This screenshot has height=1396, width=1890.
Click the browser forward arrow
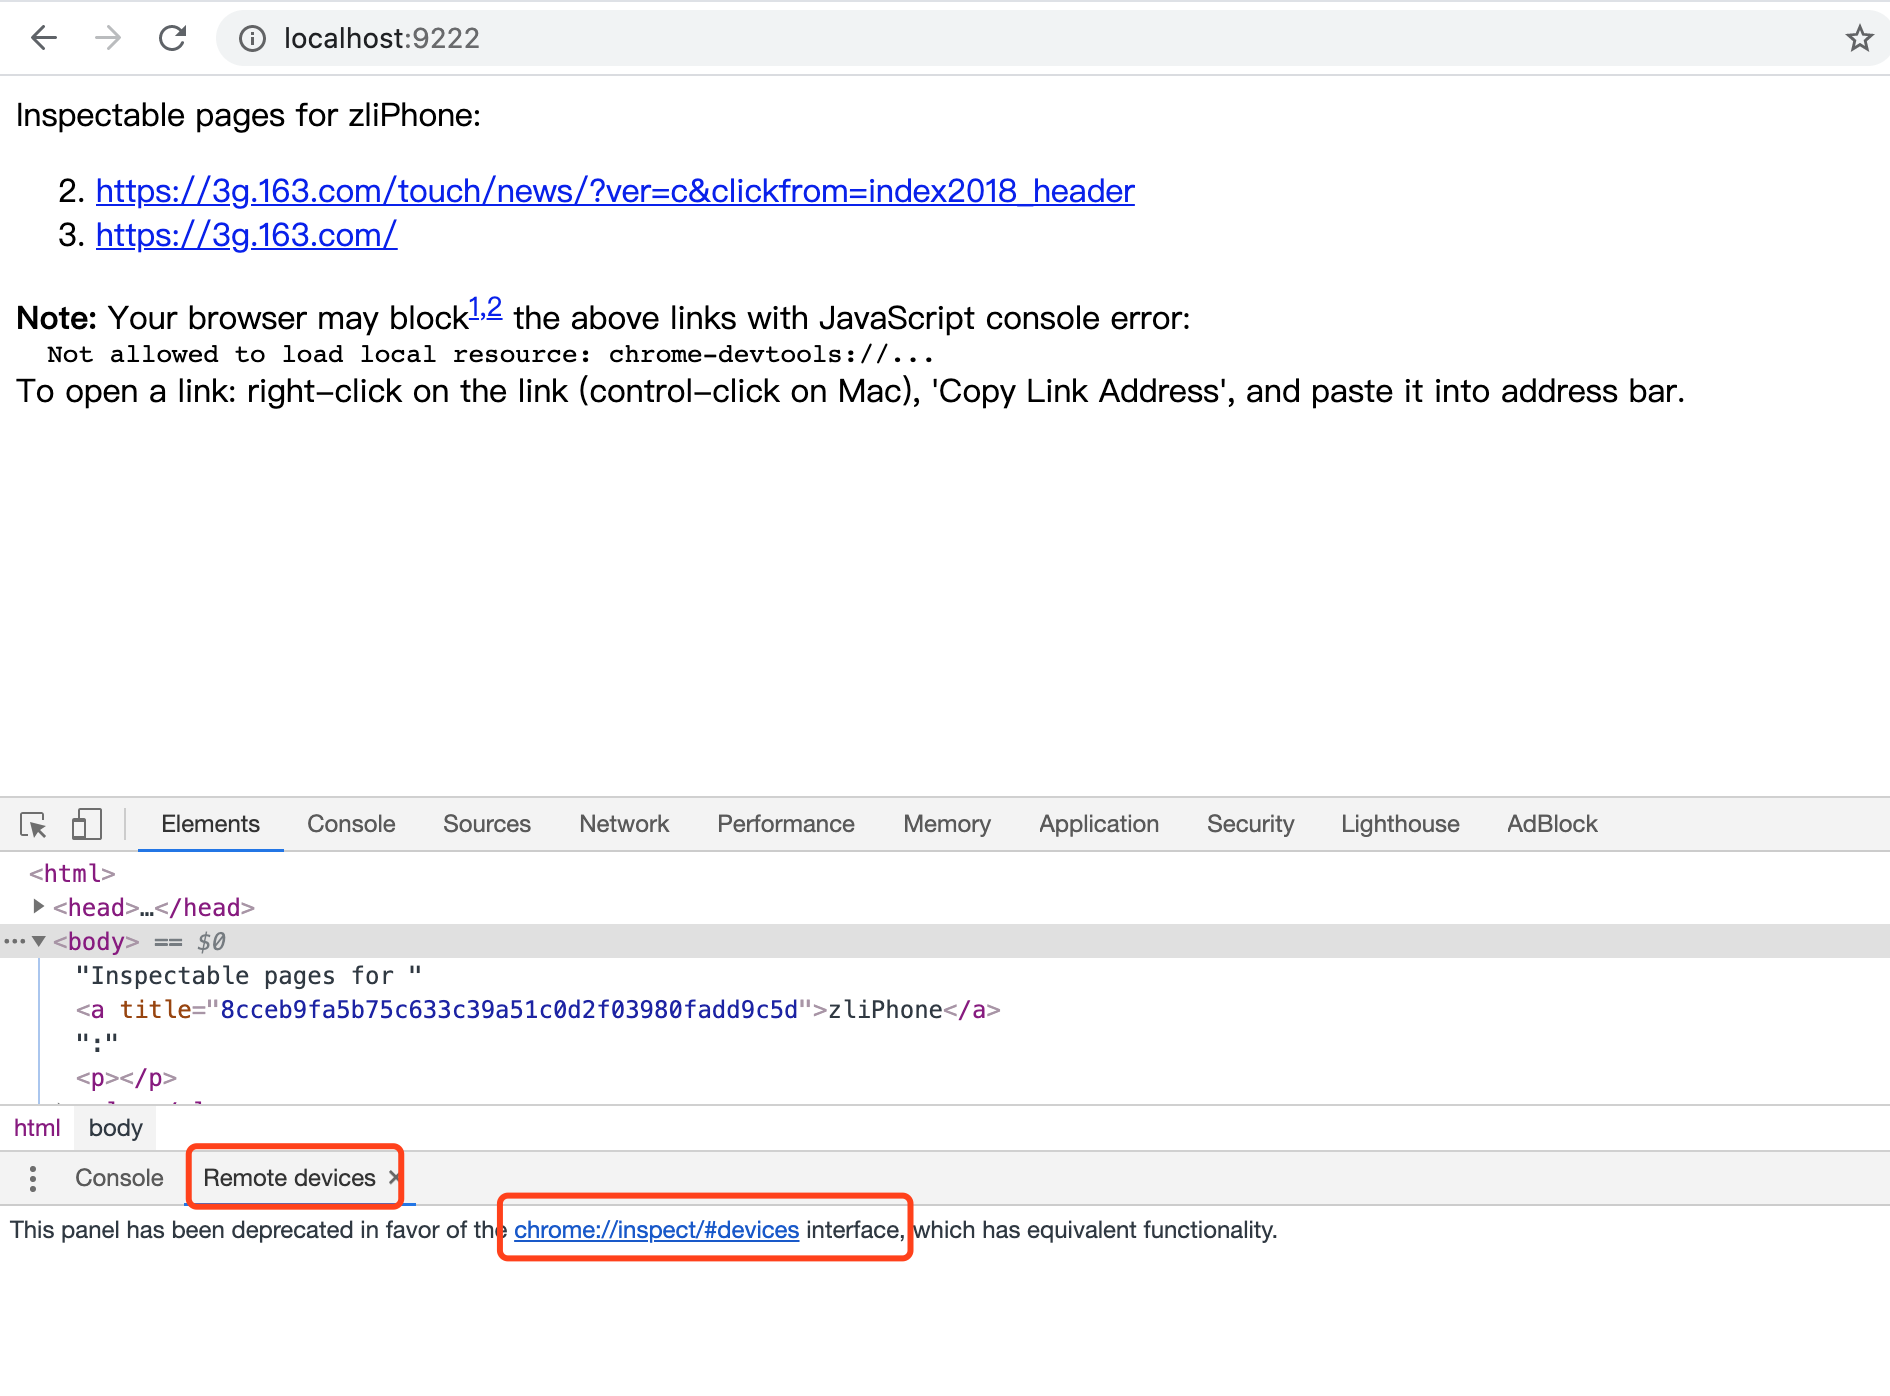[x=108, y=38]
